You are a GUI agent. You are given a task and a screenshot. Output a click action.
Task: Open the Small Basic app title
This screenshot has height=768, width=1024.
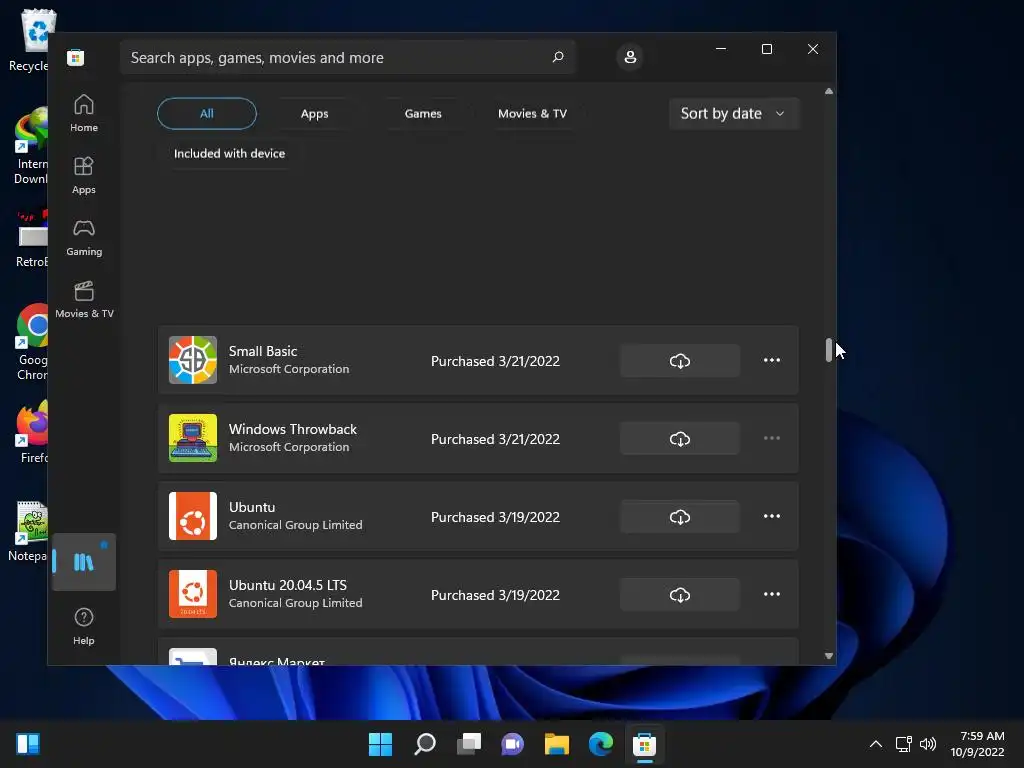pyautogui.click(x=263, y=351)
